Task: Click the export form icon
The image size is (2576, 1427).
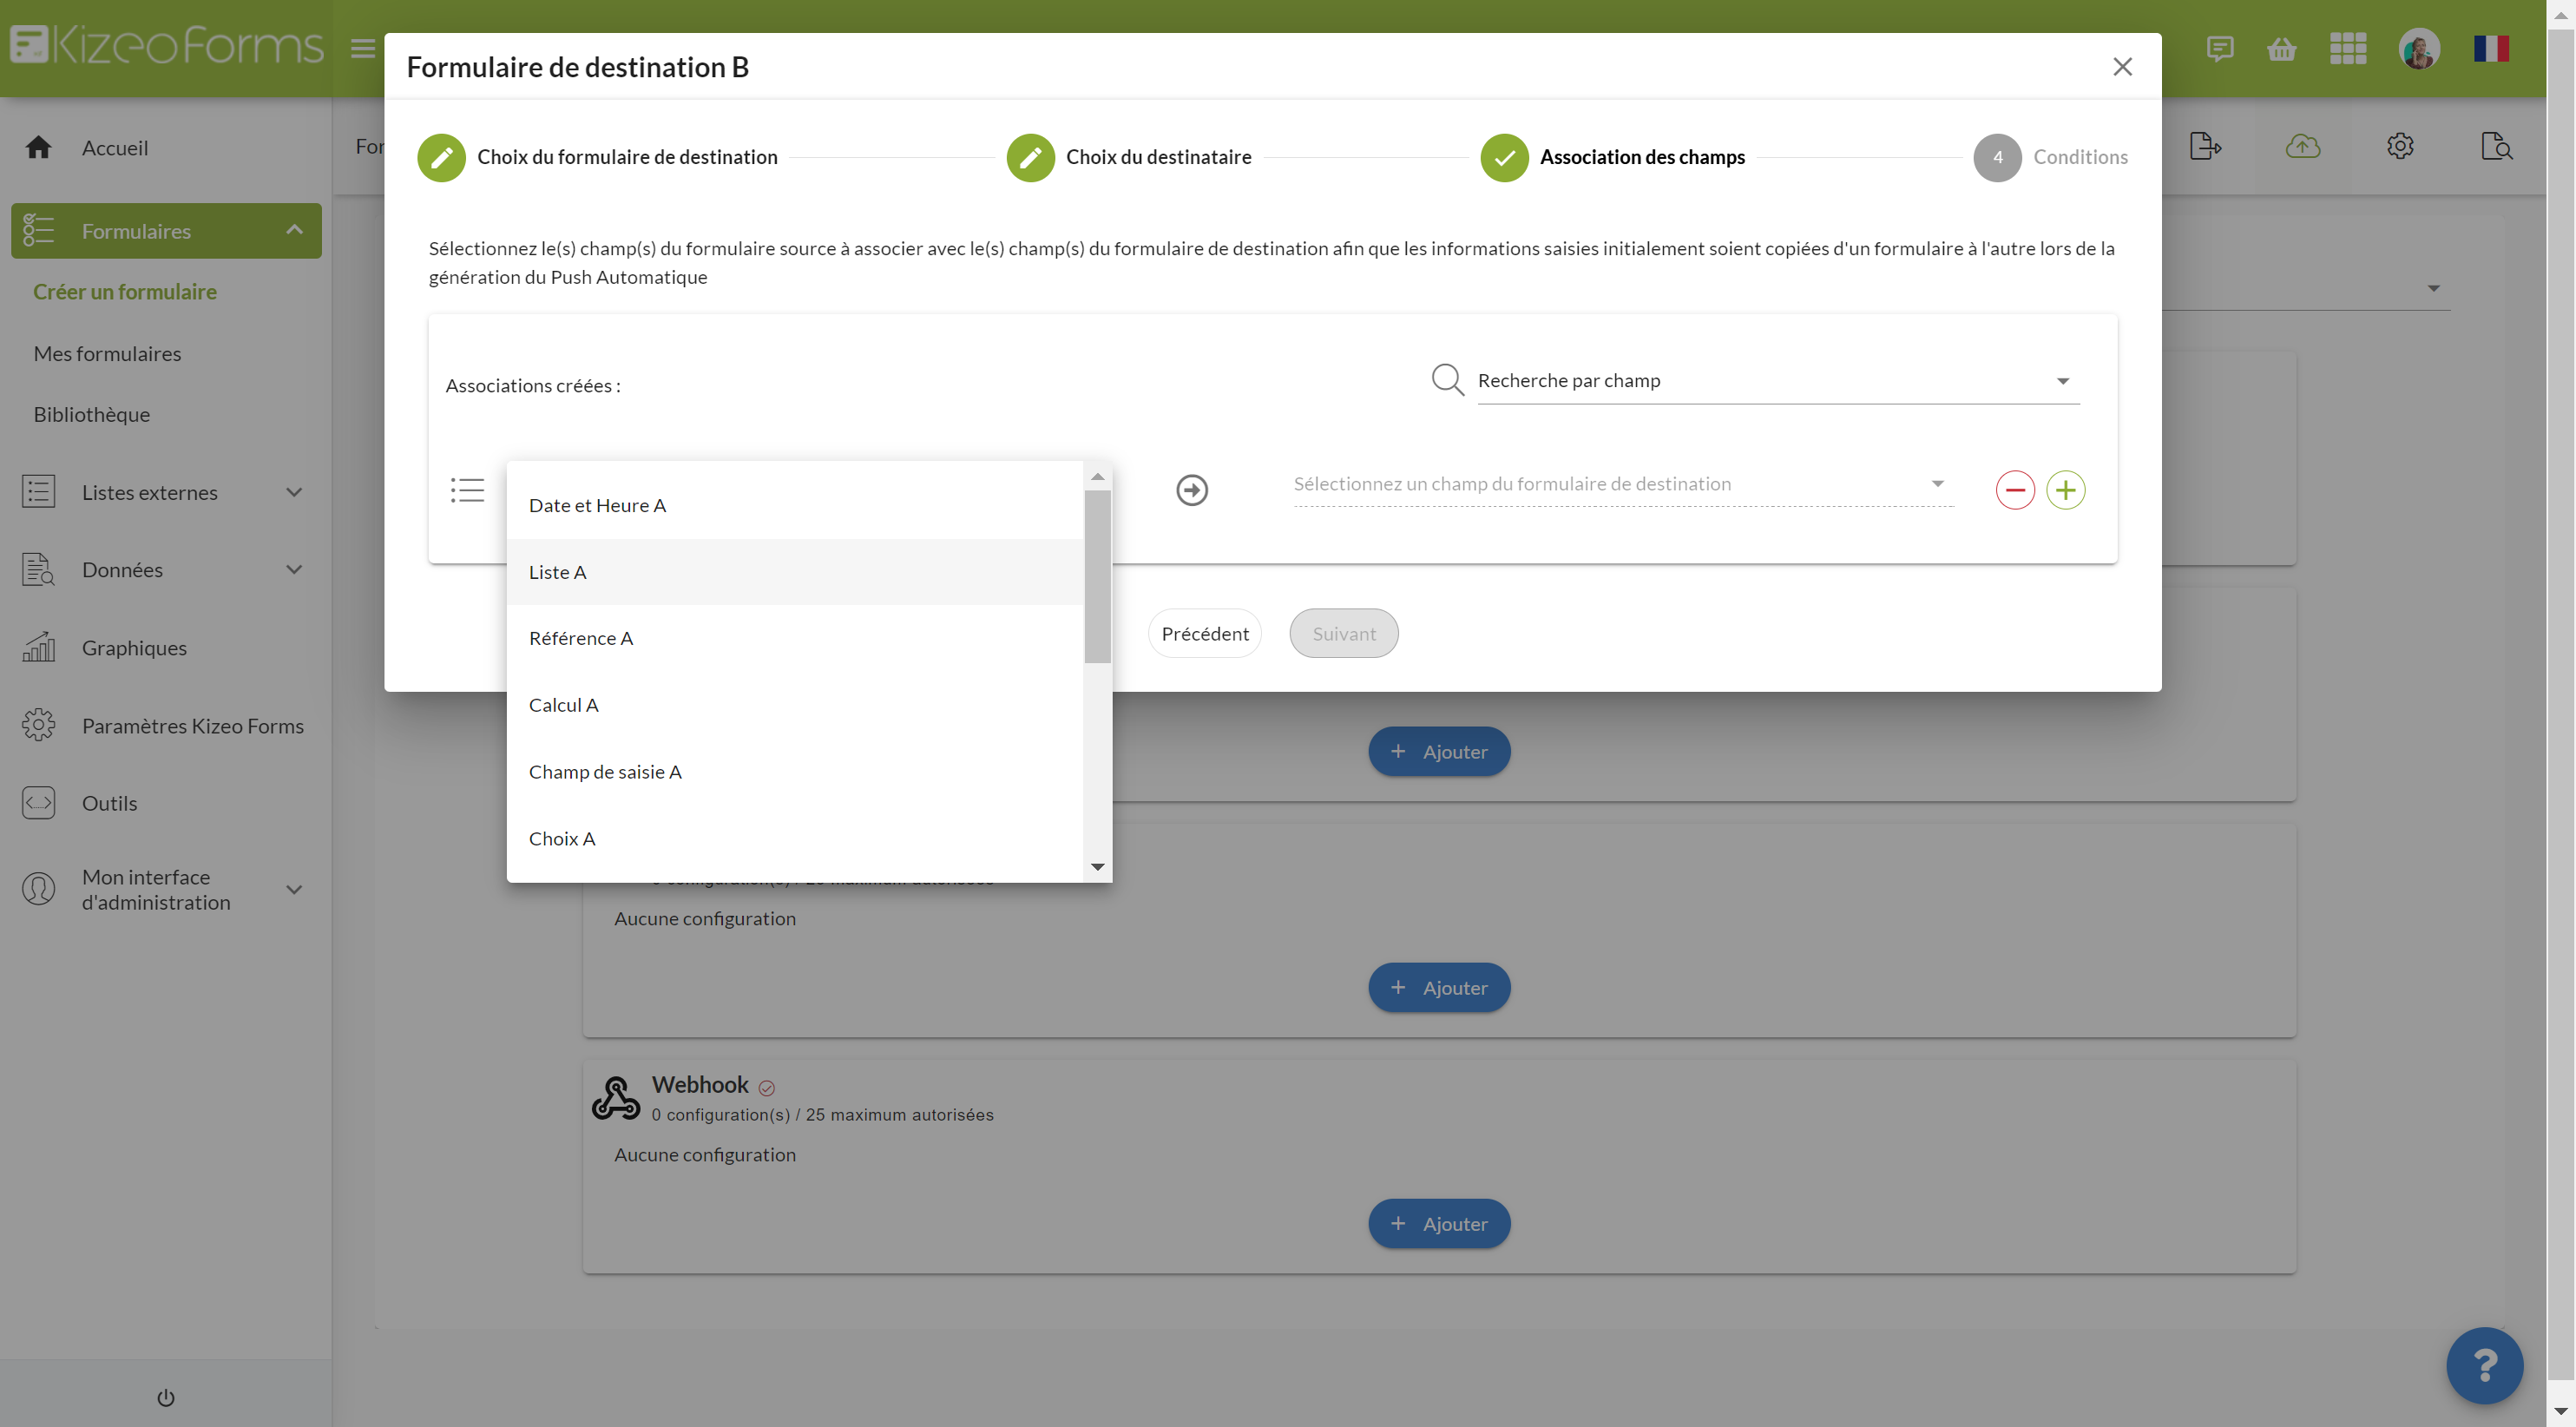Action: [2205, 146]
